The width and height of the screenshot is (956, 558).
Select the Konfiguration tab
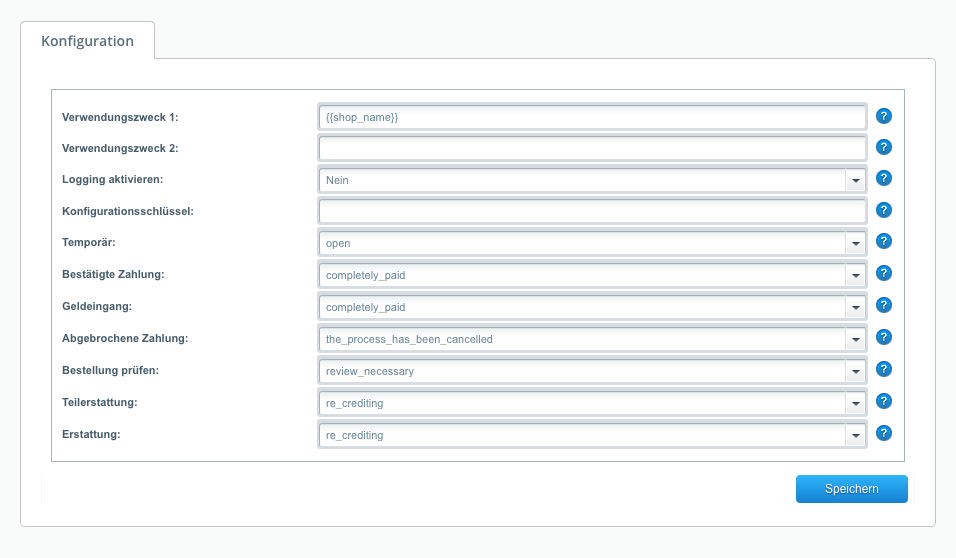(88, 42)
